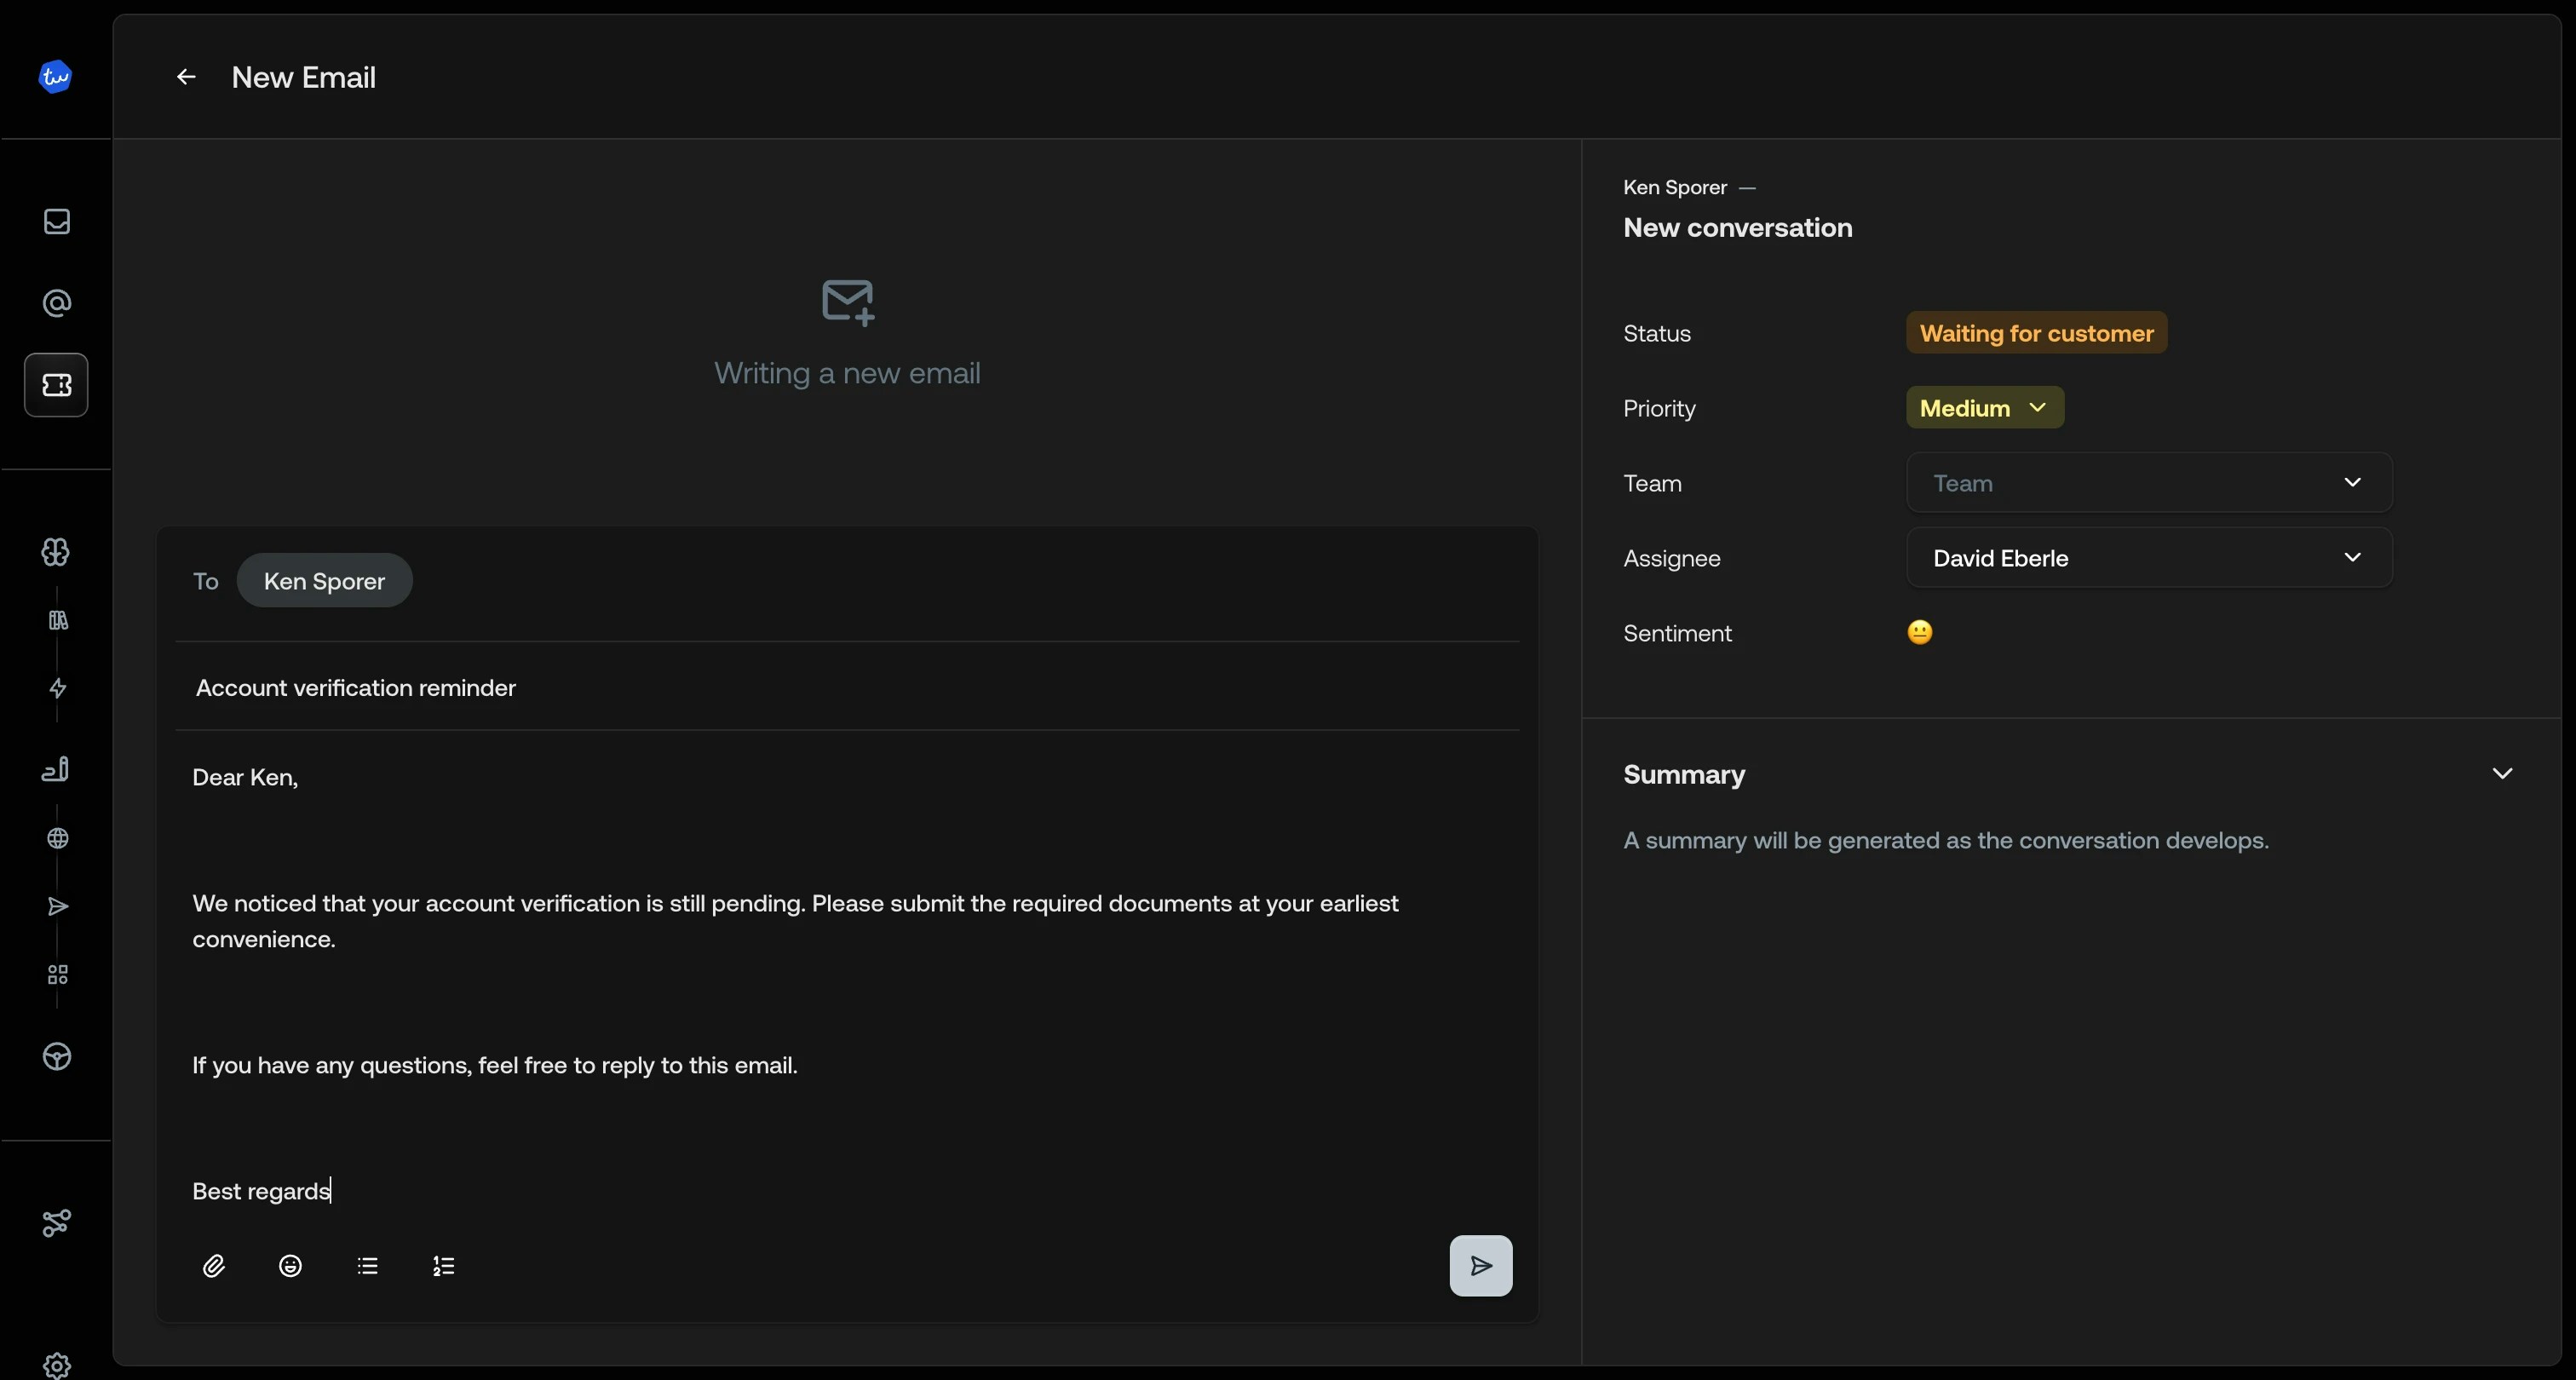Go back using the back arrow
This screenshot has width=2576, height=1380.
185,76
